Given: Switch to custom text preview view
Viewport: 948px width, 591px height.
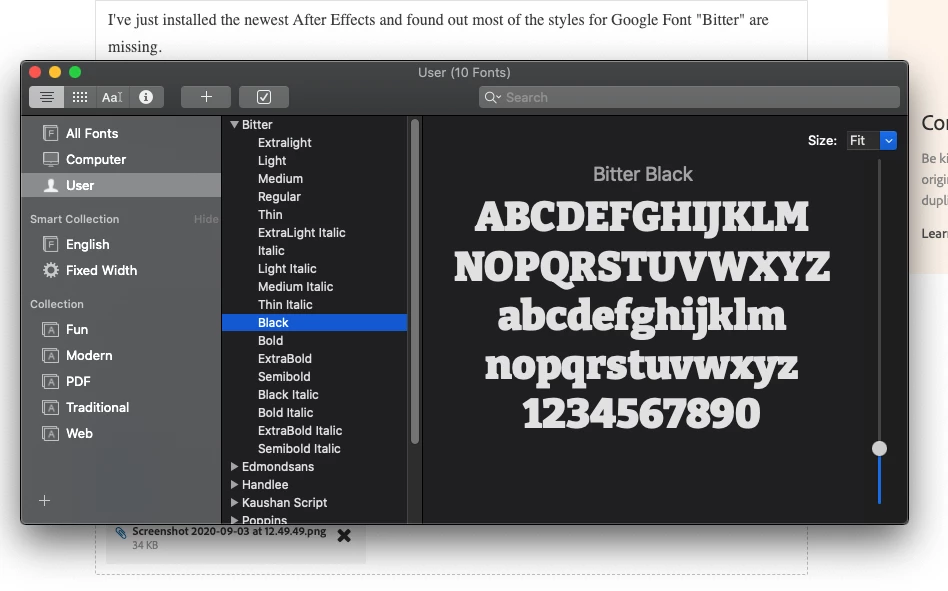Looking at the screenshot, I should coord(112,97).
